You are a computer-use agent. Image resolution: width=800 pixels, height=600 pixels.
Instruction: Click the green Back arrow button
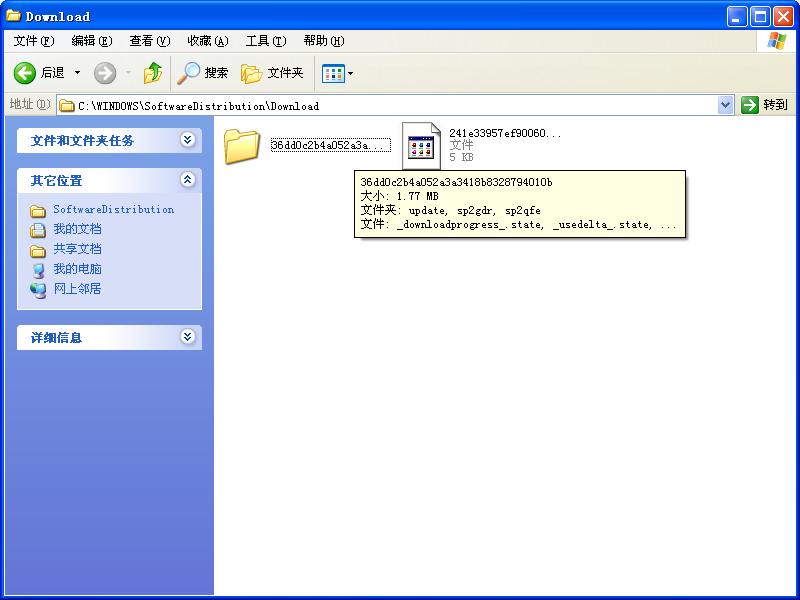tap(24, 73)
